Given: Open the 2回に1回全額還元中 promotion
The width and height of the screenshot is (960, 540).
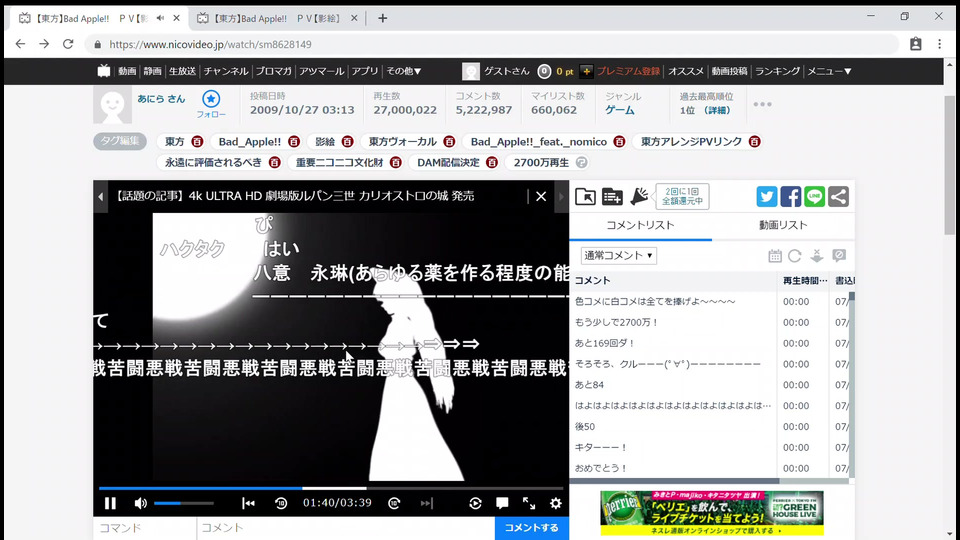Looking at the screenshot, I should [682, 197].
